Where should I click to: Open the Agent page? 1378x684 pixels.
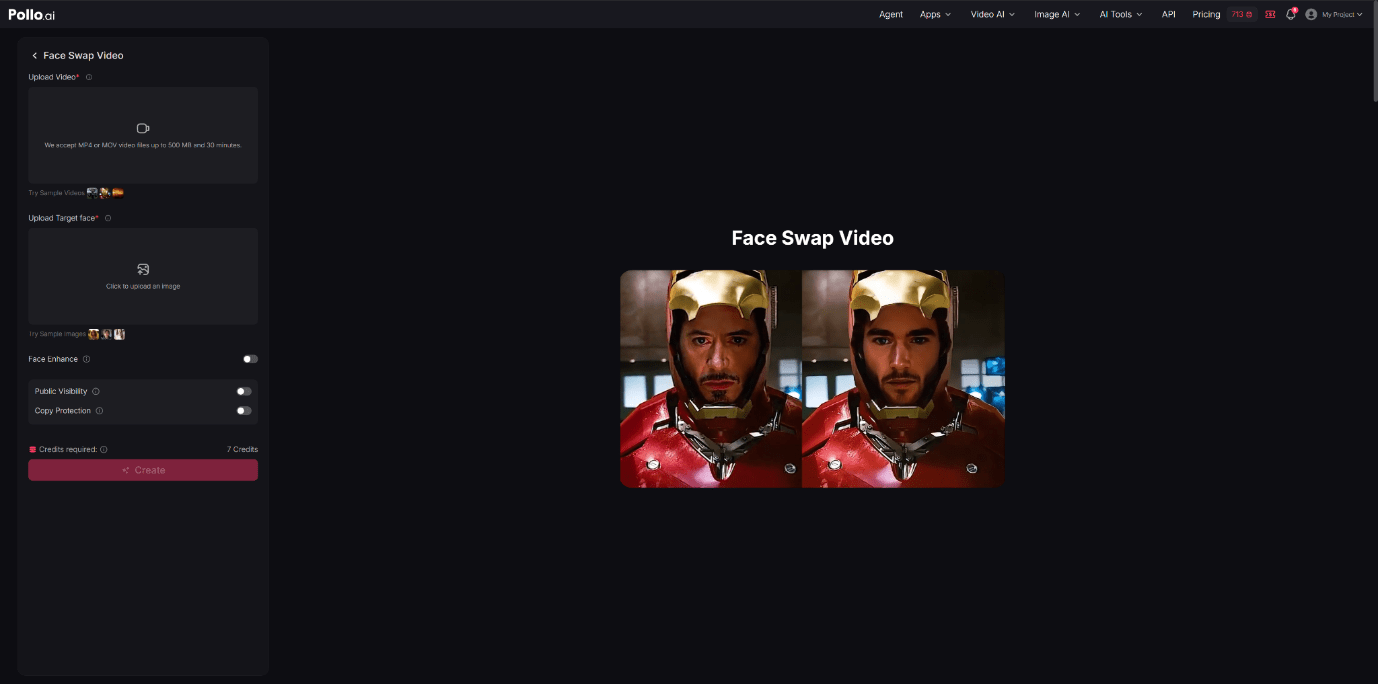coord(891,14)
